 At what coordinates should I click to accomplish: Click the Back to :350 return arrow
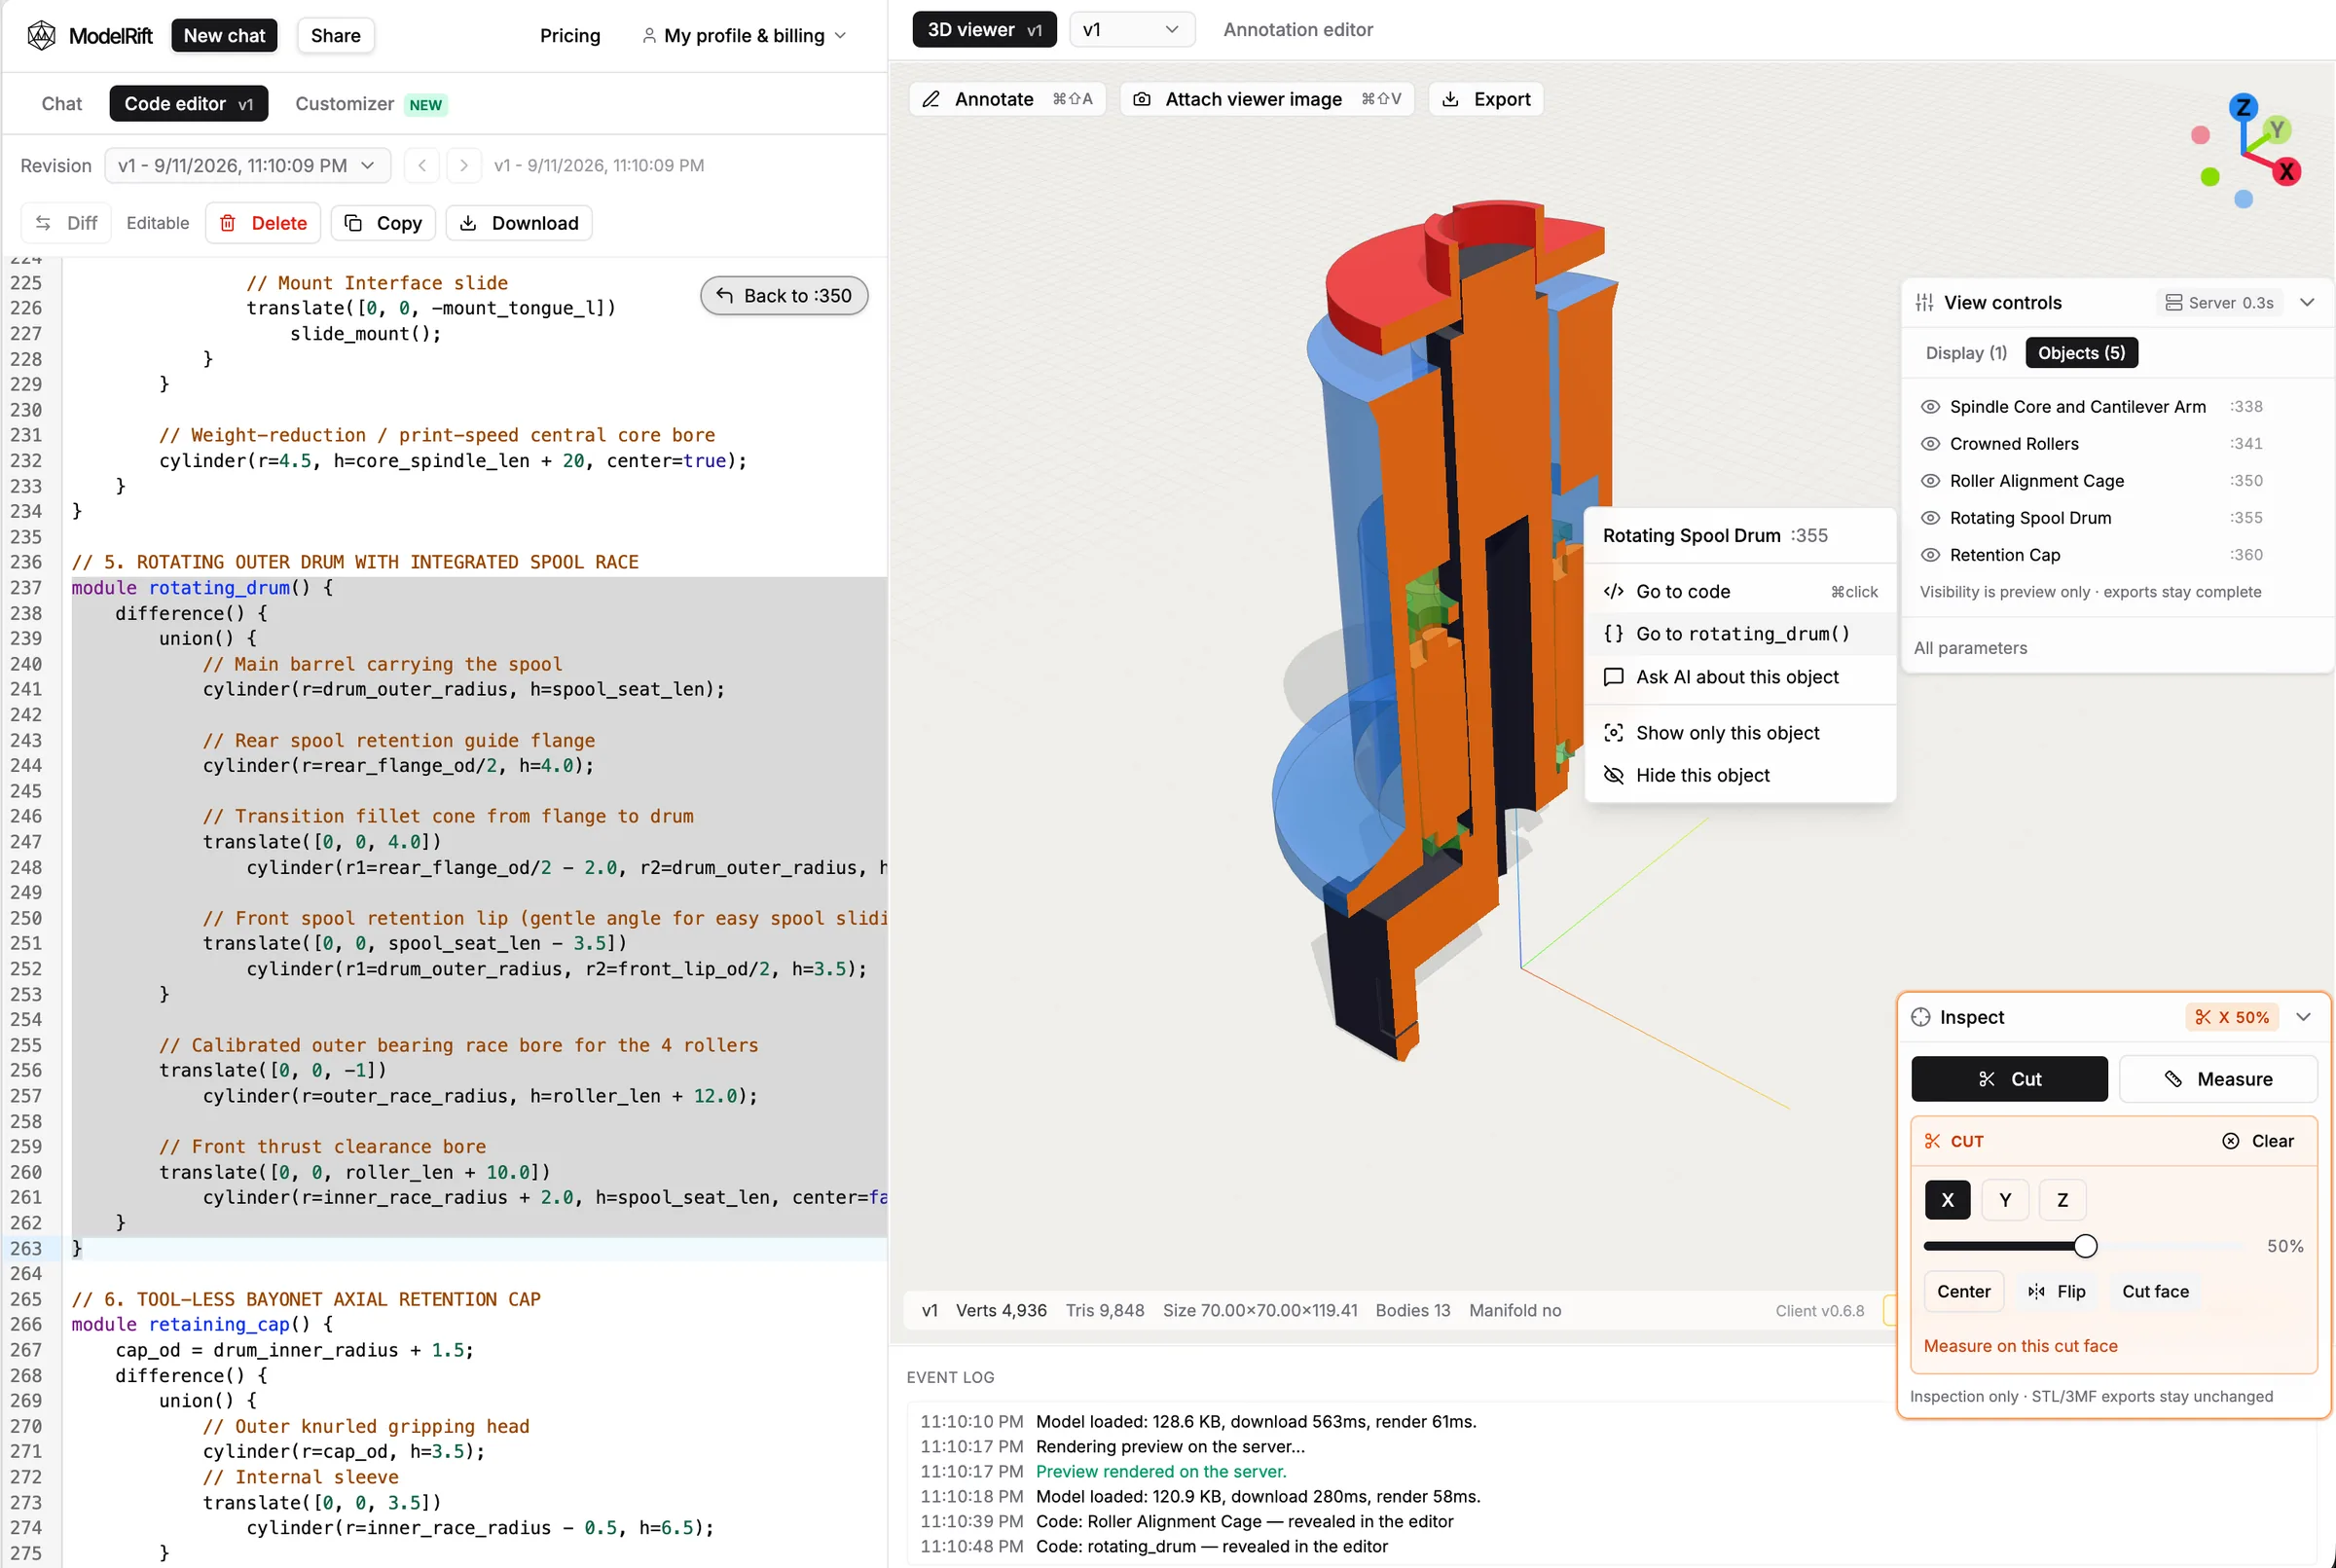[725, 295]
